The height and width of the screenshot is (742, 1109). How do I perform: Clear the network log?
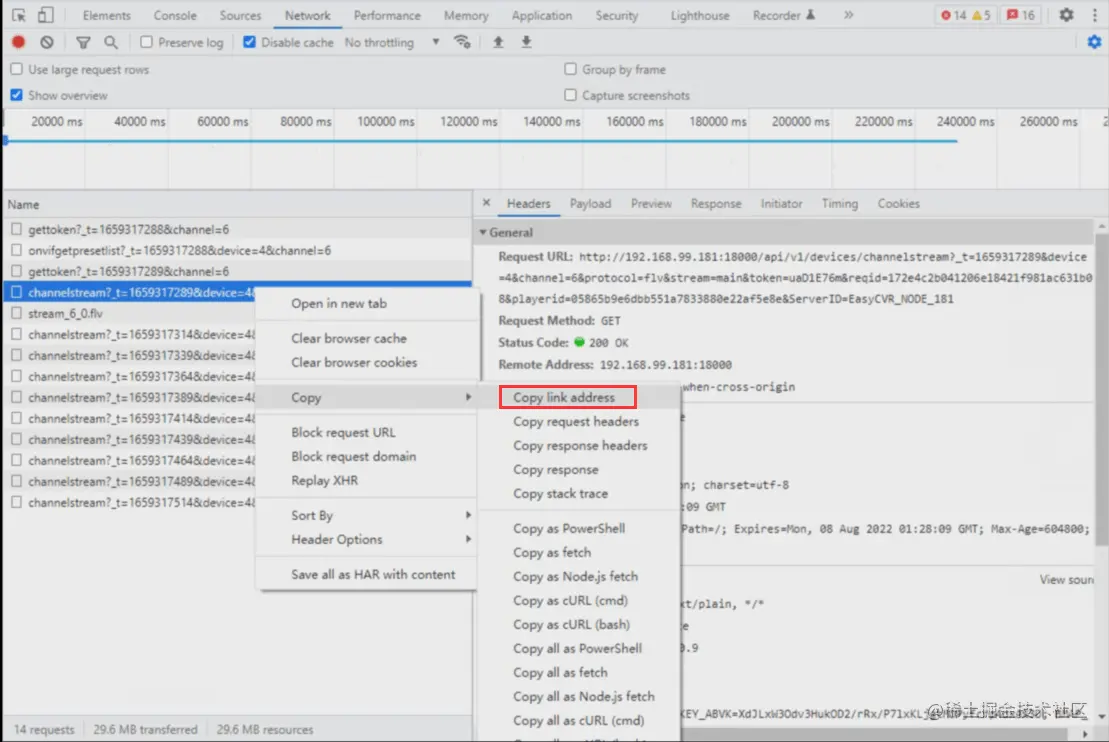point(47,42)
